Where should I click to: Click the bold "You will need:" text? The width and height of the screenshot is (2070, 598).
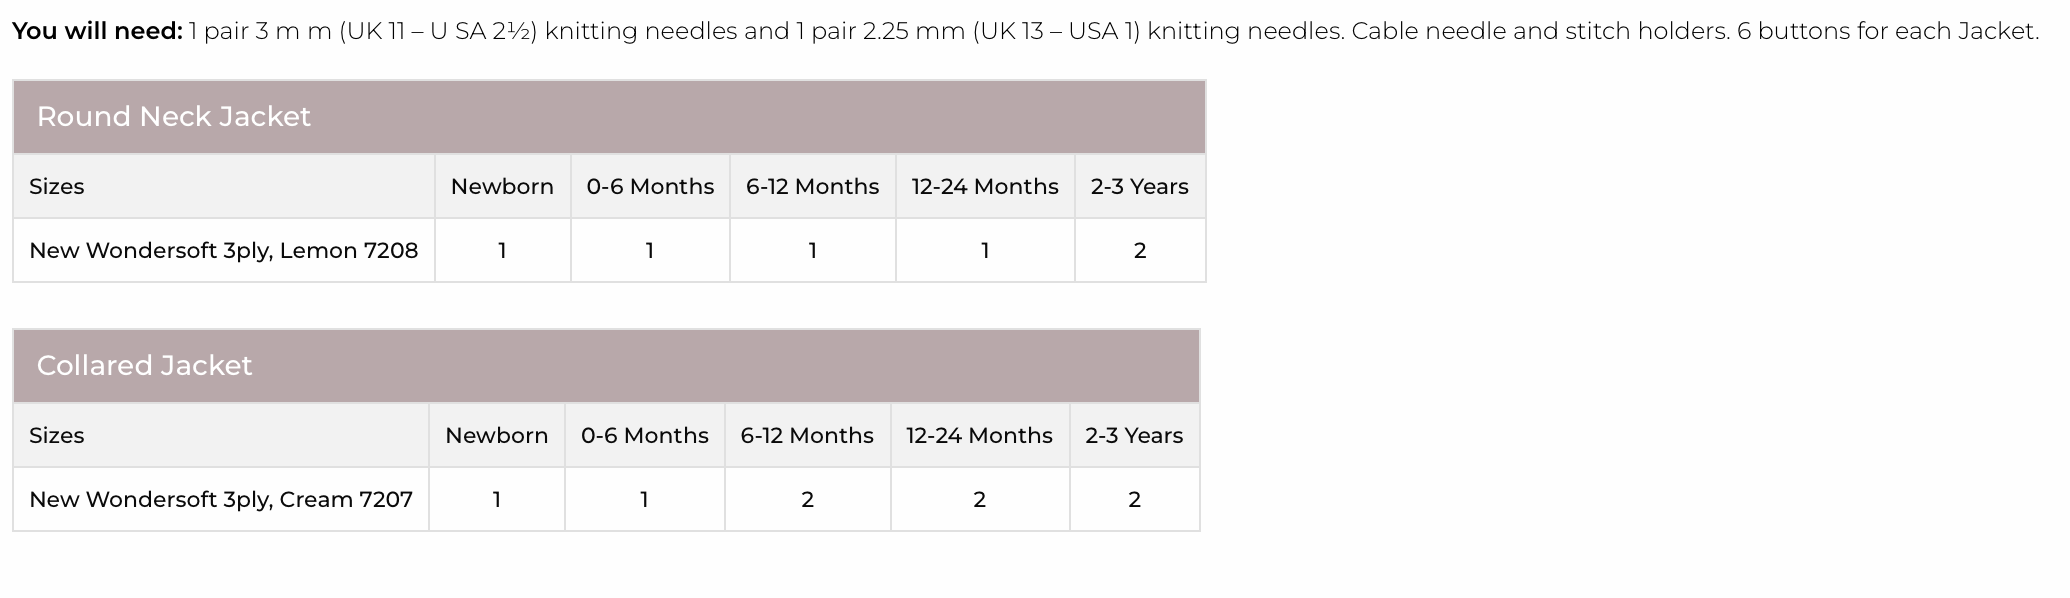point(97,31)
